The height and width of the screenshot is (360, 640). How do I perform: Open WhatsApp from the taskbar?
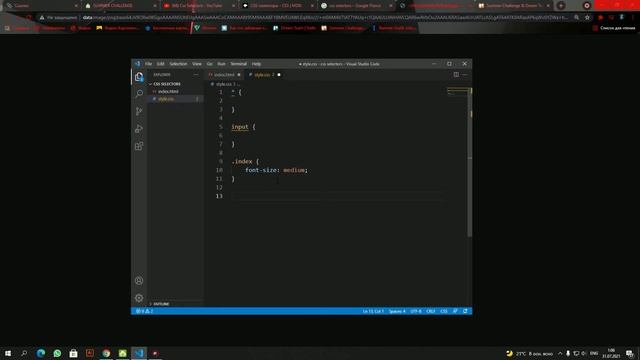(x=57, y=353)
